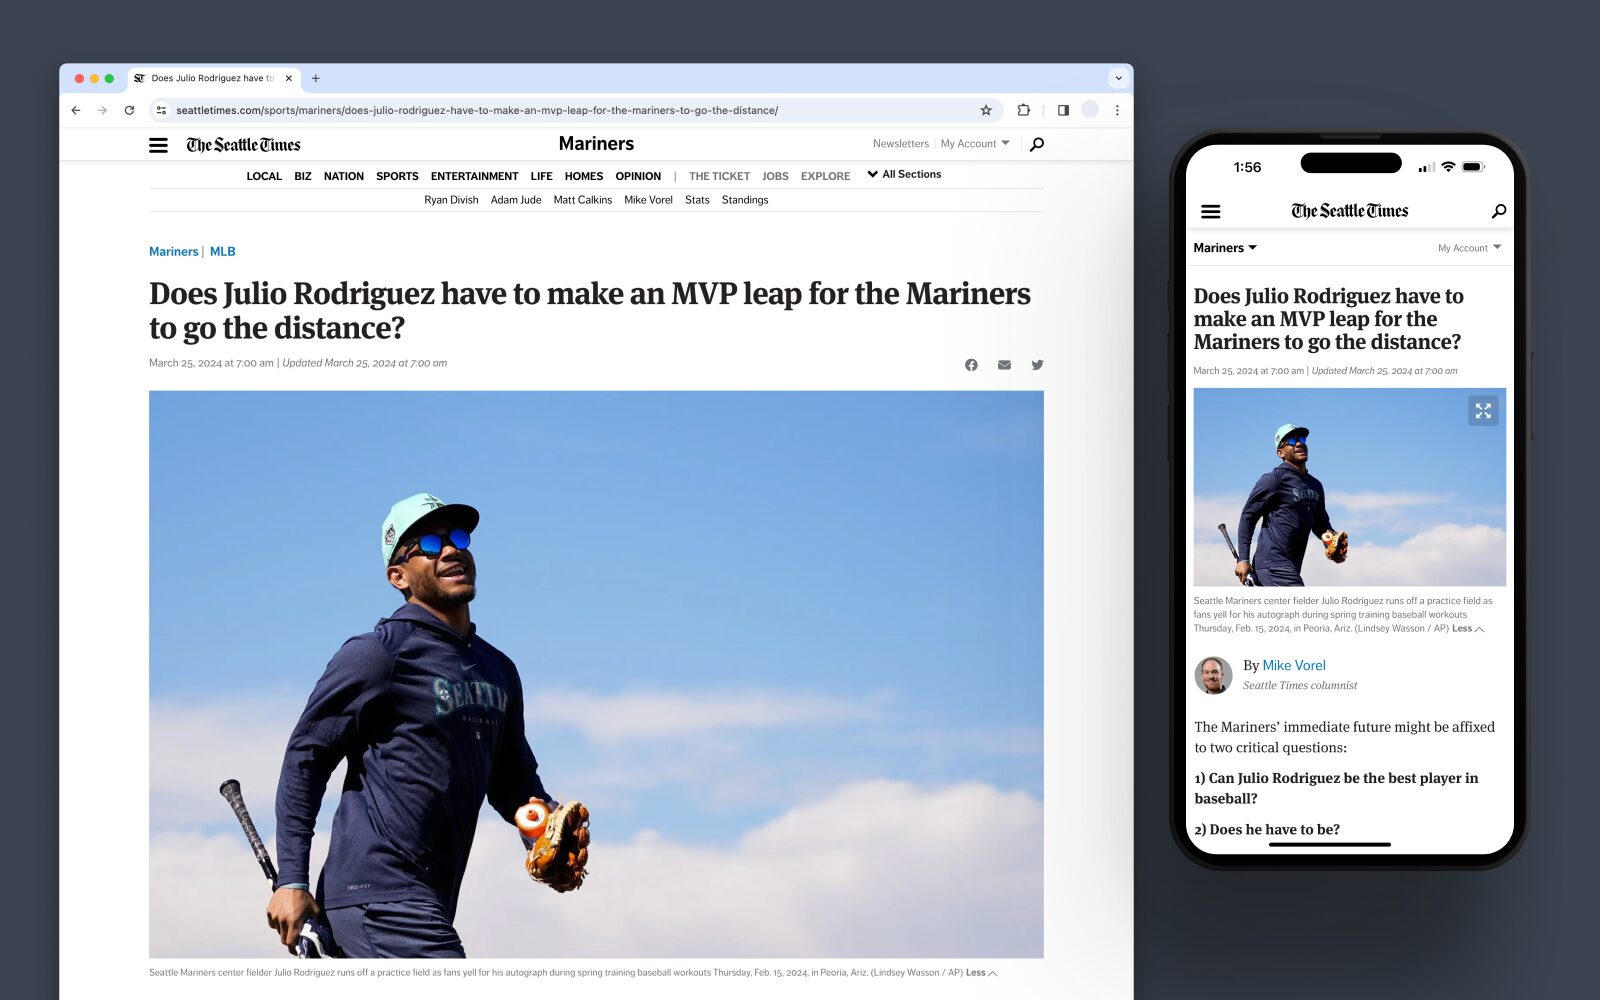Share article via Facebook icon
The width and height of the screenshot is (1600, 1000).
pyautogui.click(x=971, y=365)
